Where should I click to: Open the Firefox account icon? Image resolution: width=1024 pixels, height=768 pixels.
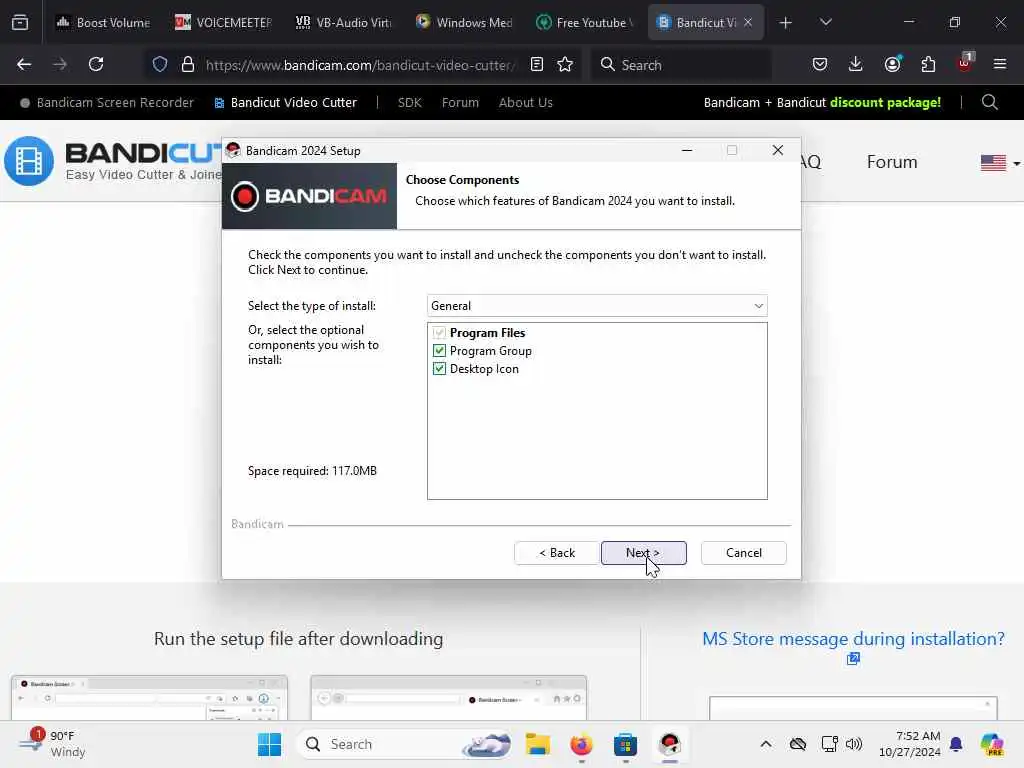point(892,64)
